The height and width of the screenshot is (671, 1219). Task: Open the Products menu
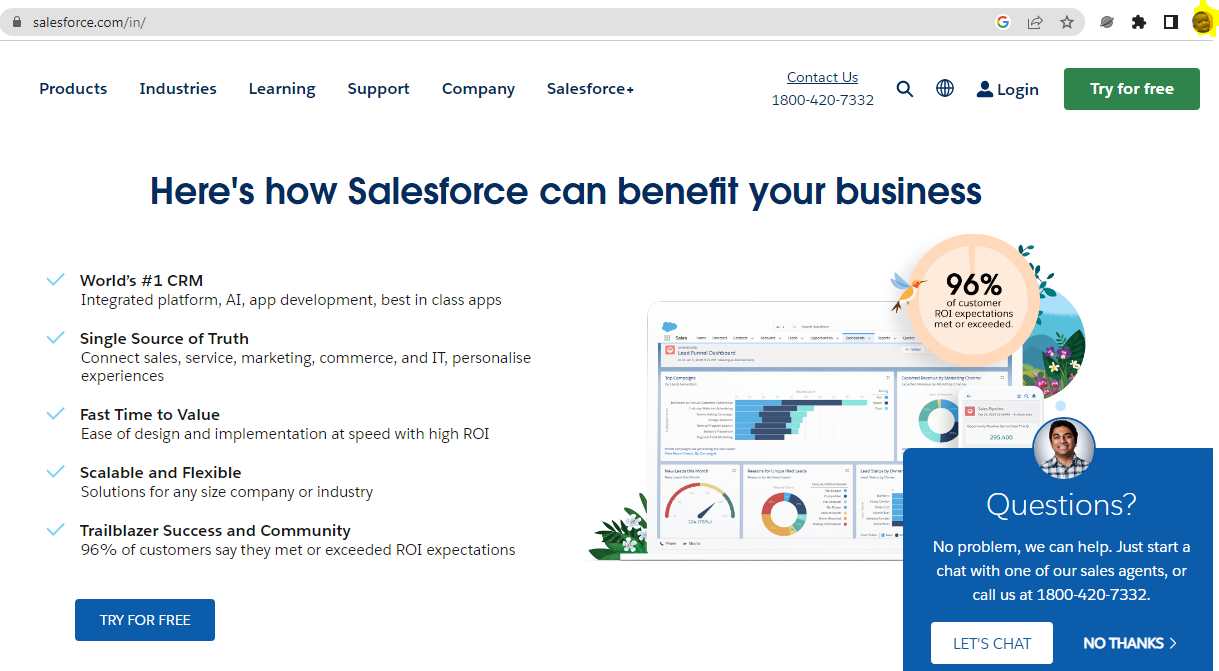click(x=73, y=89)
